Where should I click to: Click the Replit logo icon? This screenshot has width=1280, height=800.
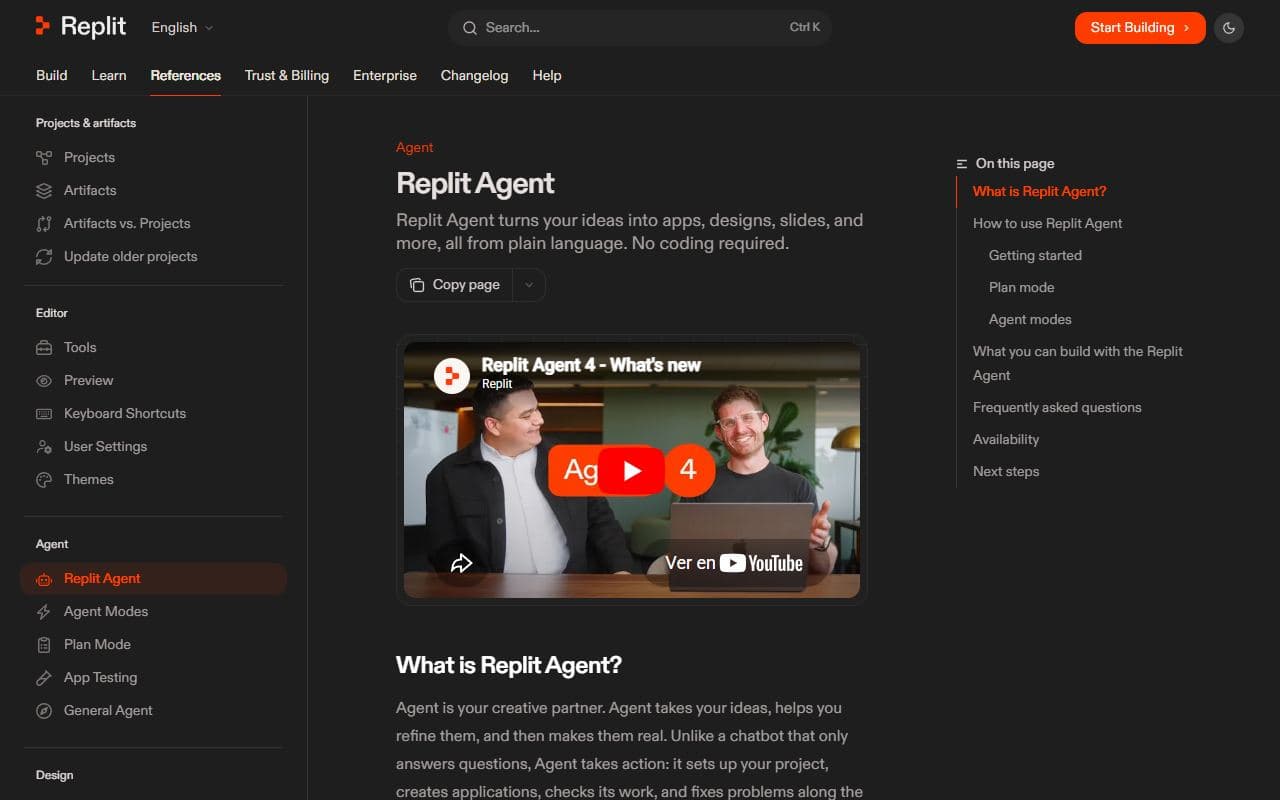(x=43, y=27)
